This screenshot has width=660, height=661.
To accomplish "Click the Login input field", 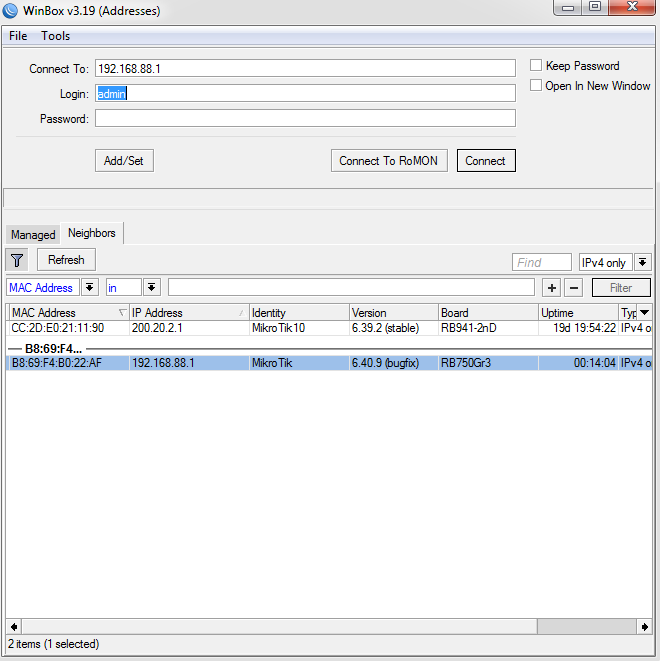I will pyautogui.click(x=305, y=93).
